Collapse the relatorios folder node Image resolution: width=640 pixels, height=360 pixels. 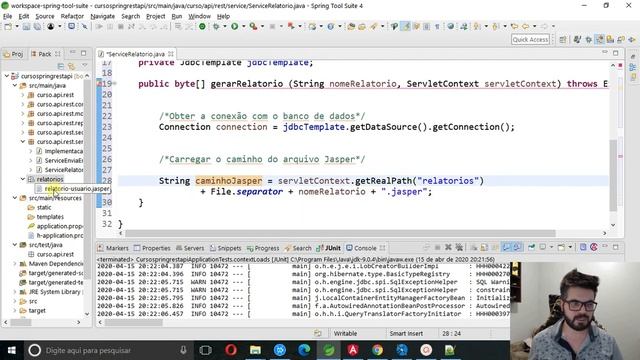pyautogui.click(x=23, y=179)
